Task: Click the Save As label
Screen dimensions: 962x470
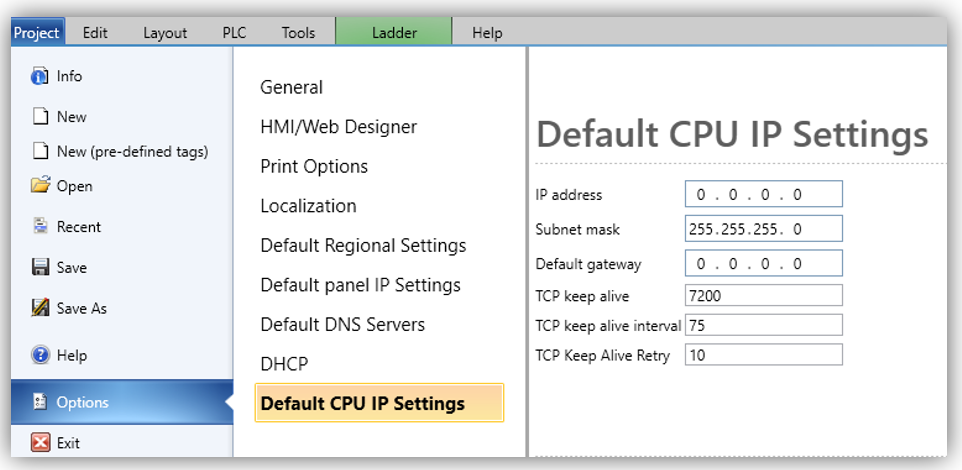Action: tap(82, 308)
